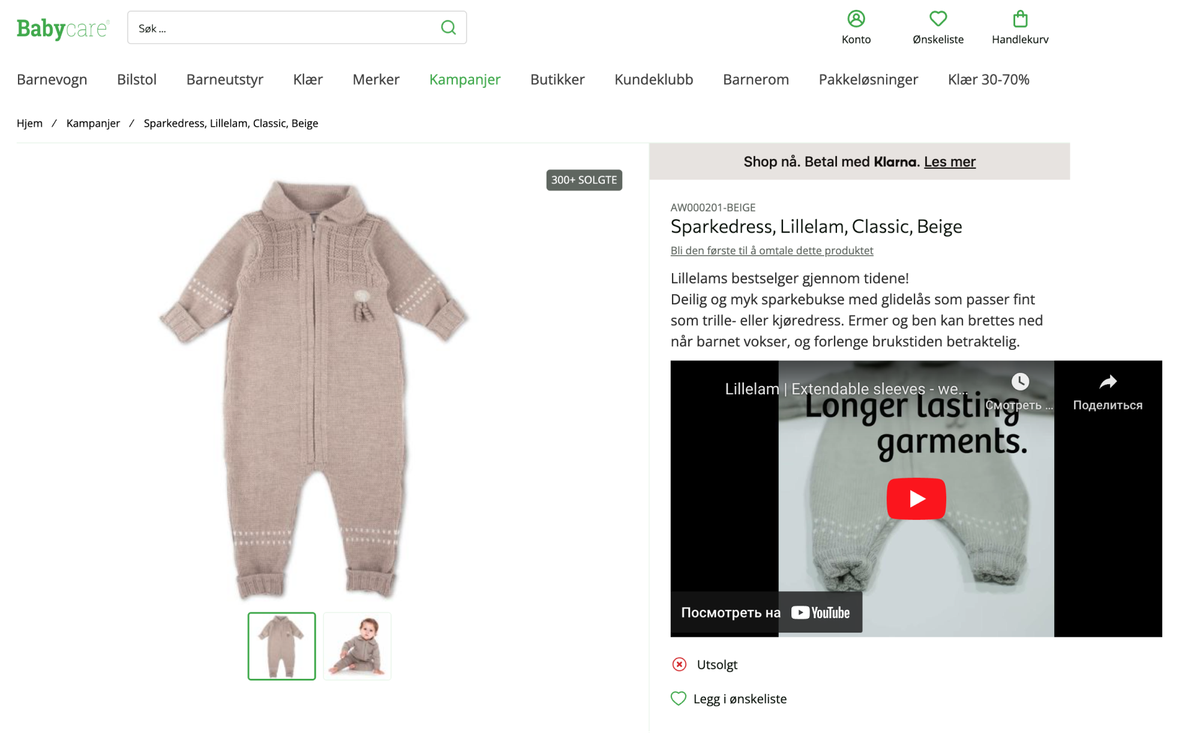Viewport: 1200px width, 733px height.
Task: Click the Utsolgt status text
Action: pyautogui.click(x=717, y=664)
